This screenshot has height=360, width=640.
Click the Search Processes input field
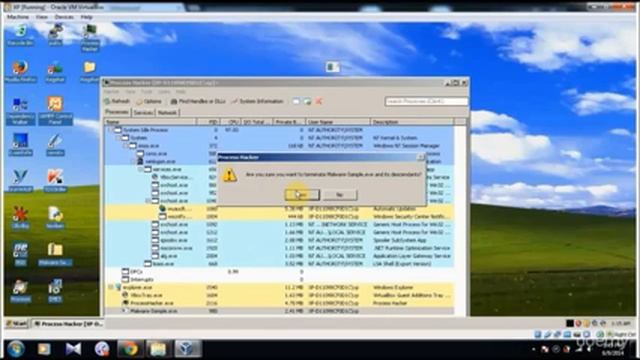pos(426,101)
